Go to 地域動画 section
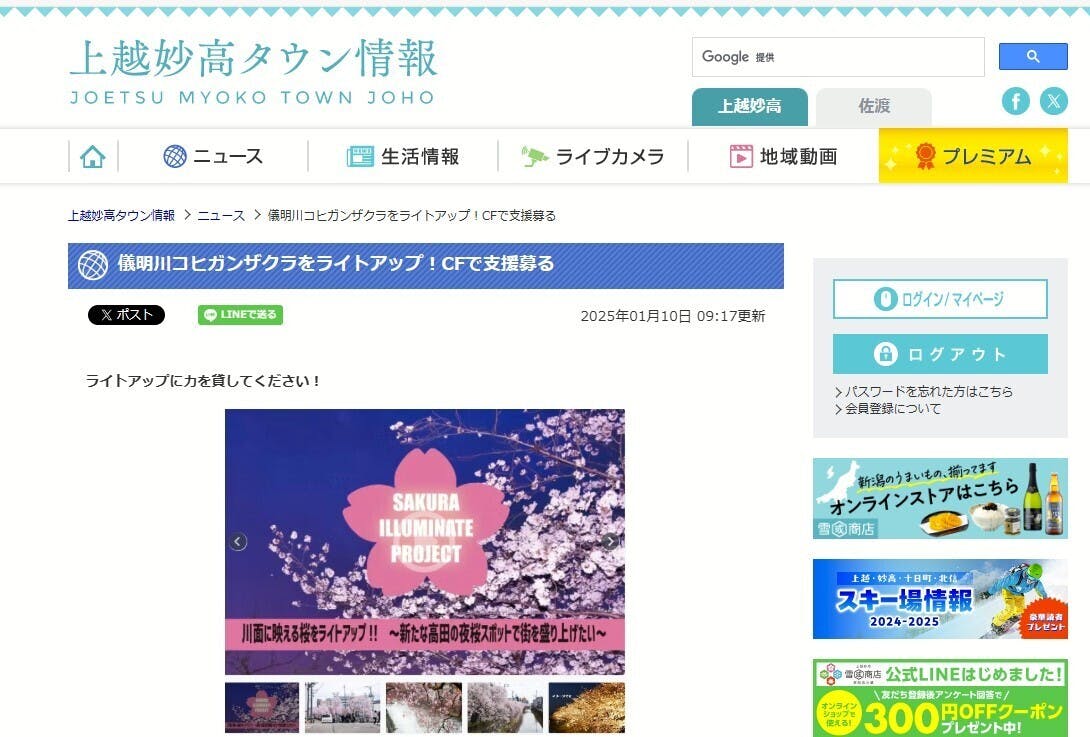The height and width of the screenshot is (737, 1090). click(783, 156)
